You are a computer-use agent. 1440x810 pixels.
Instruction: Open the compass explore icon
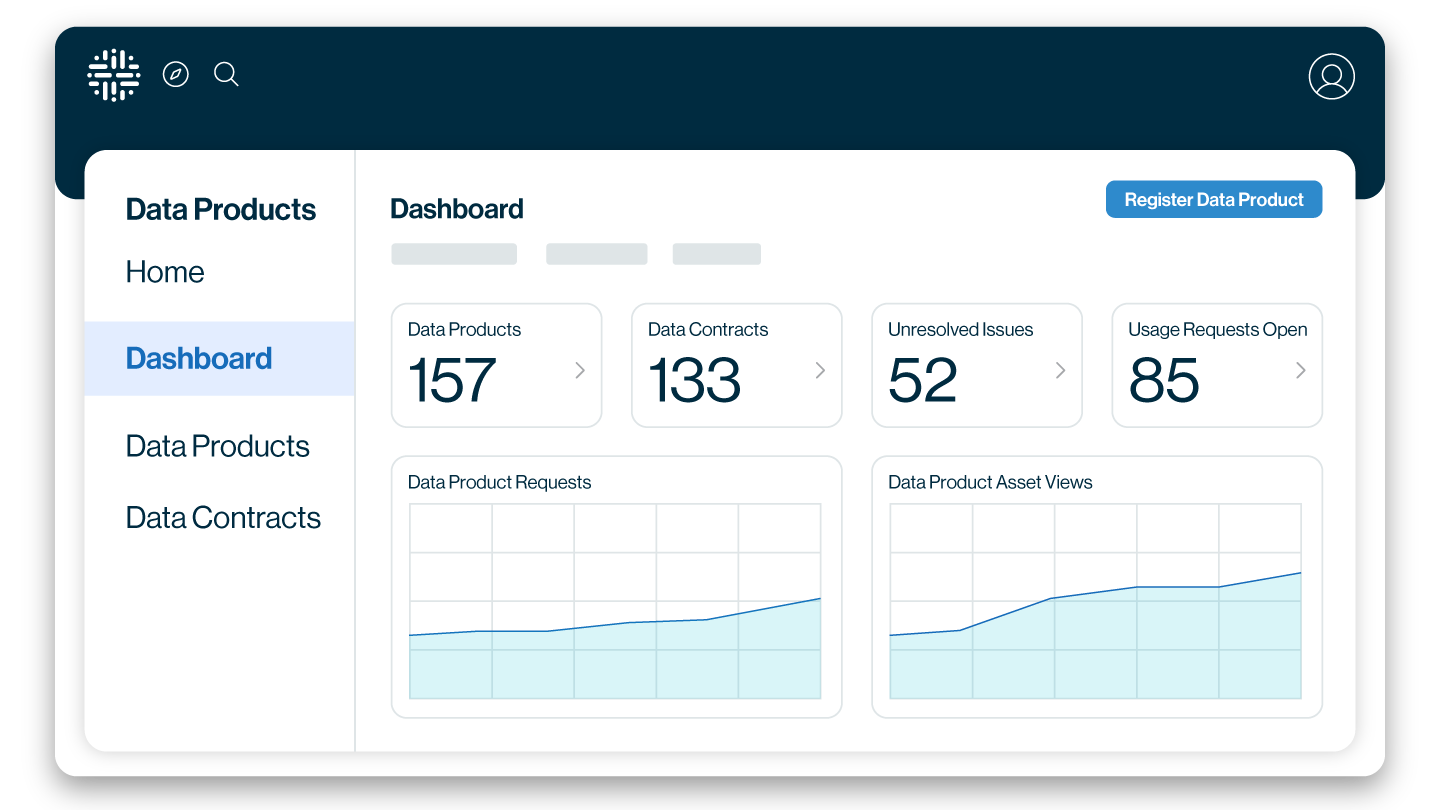coord(176,74)
